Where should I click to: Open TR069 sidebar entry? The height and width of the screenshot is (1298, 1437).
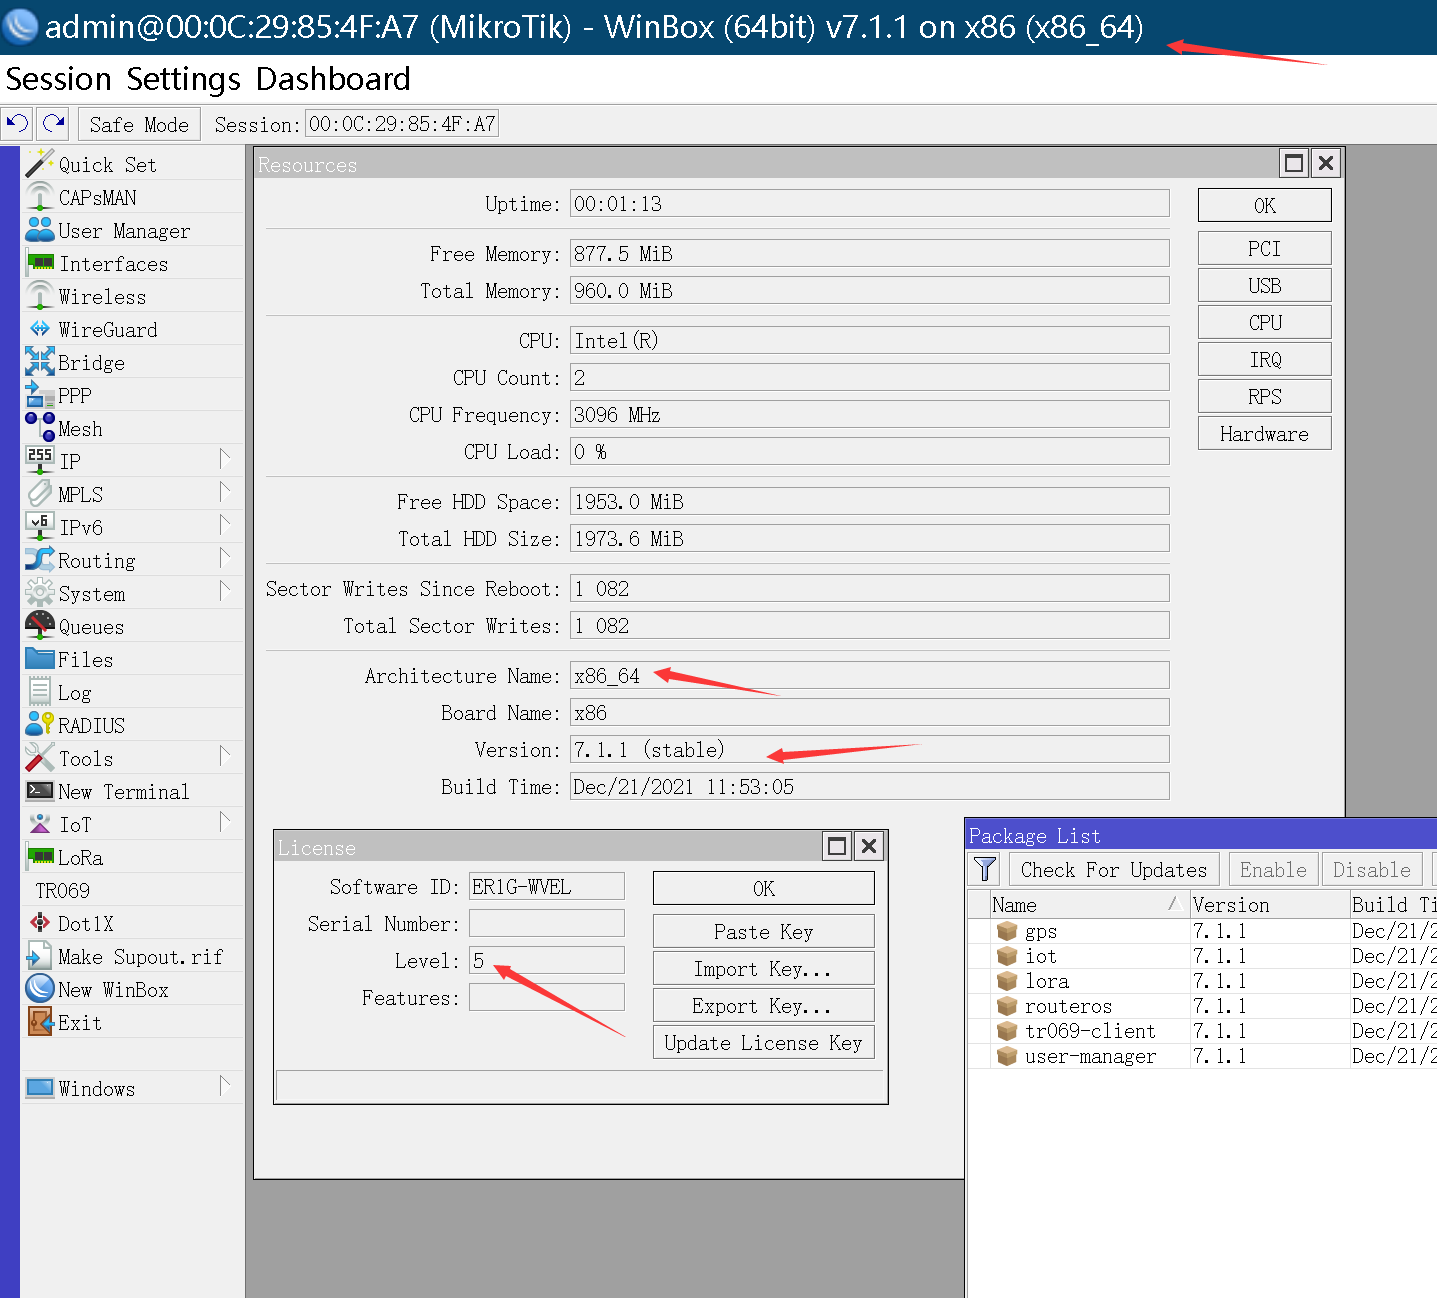click(x=62, y=890)
